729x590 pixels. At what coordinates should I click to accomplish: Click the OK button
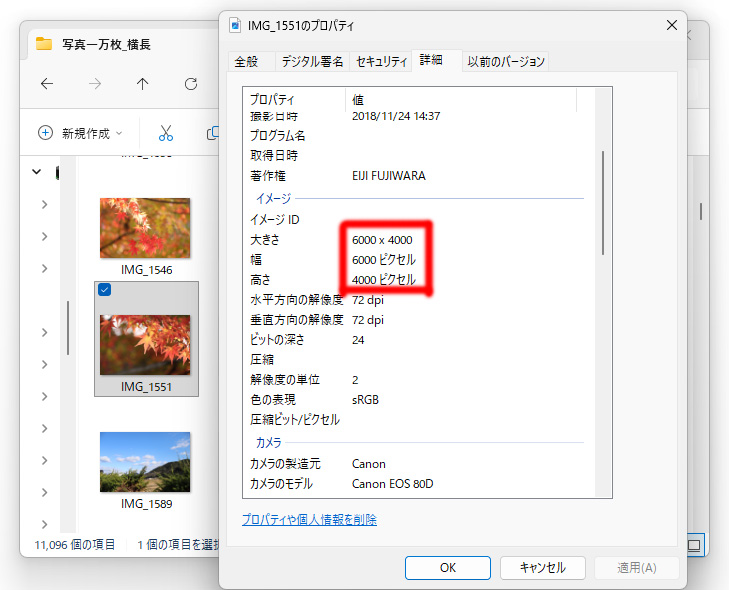(x=448, y=568)
